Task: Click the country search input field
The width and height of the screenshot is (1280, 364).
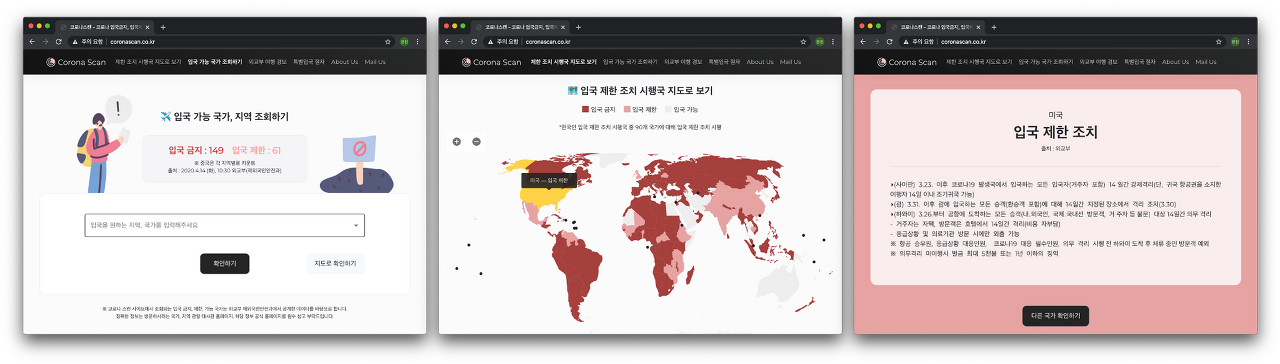Action: click(224, 225)
